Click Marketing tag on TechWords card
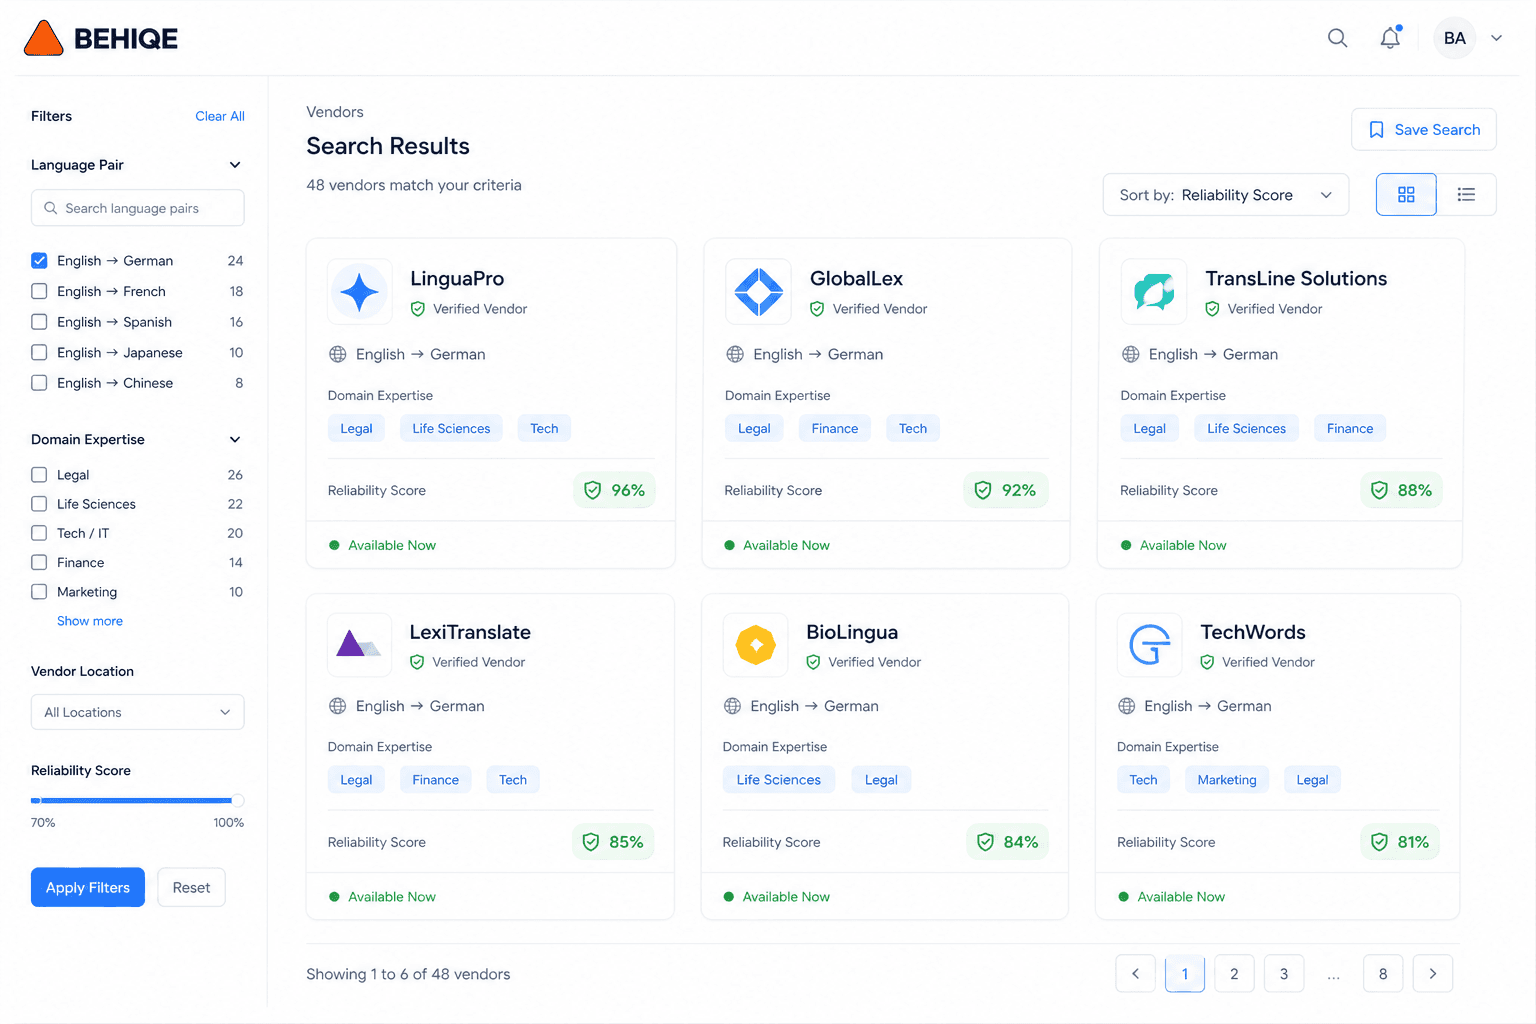The height and width of the screenshot is (1024, 1536). tap(1227, 780)
